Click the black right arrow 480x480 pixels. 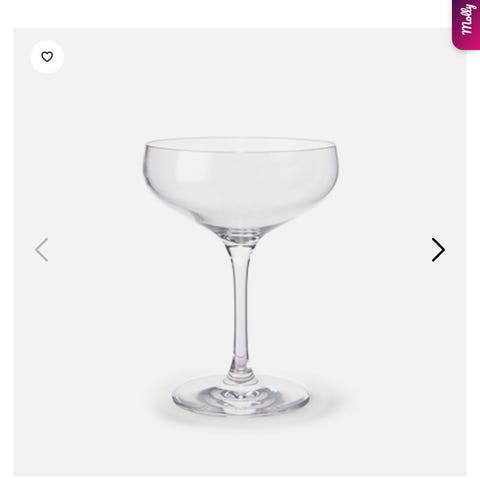(x=438, y=250)
